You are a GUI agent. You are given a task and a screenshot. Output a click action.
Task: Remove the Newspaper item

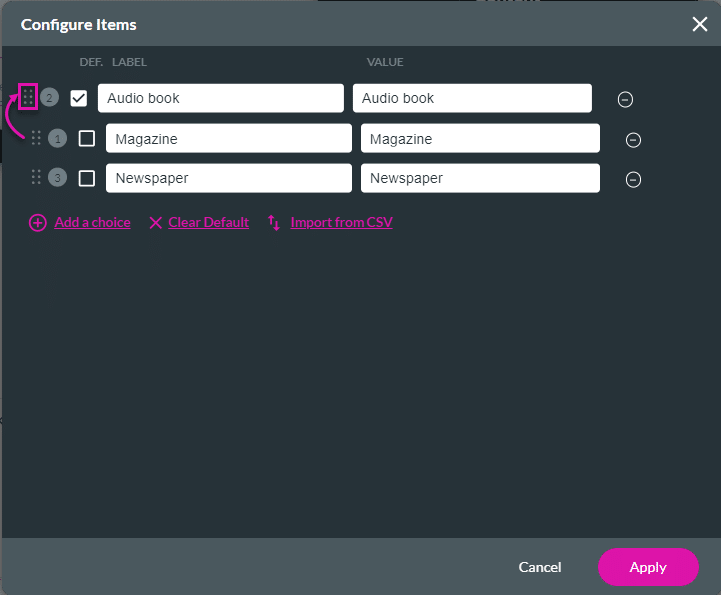(633, 180)
